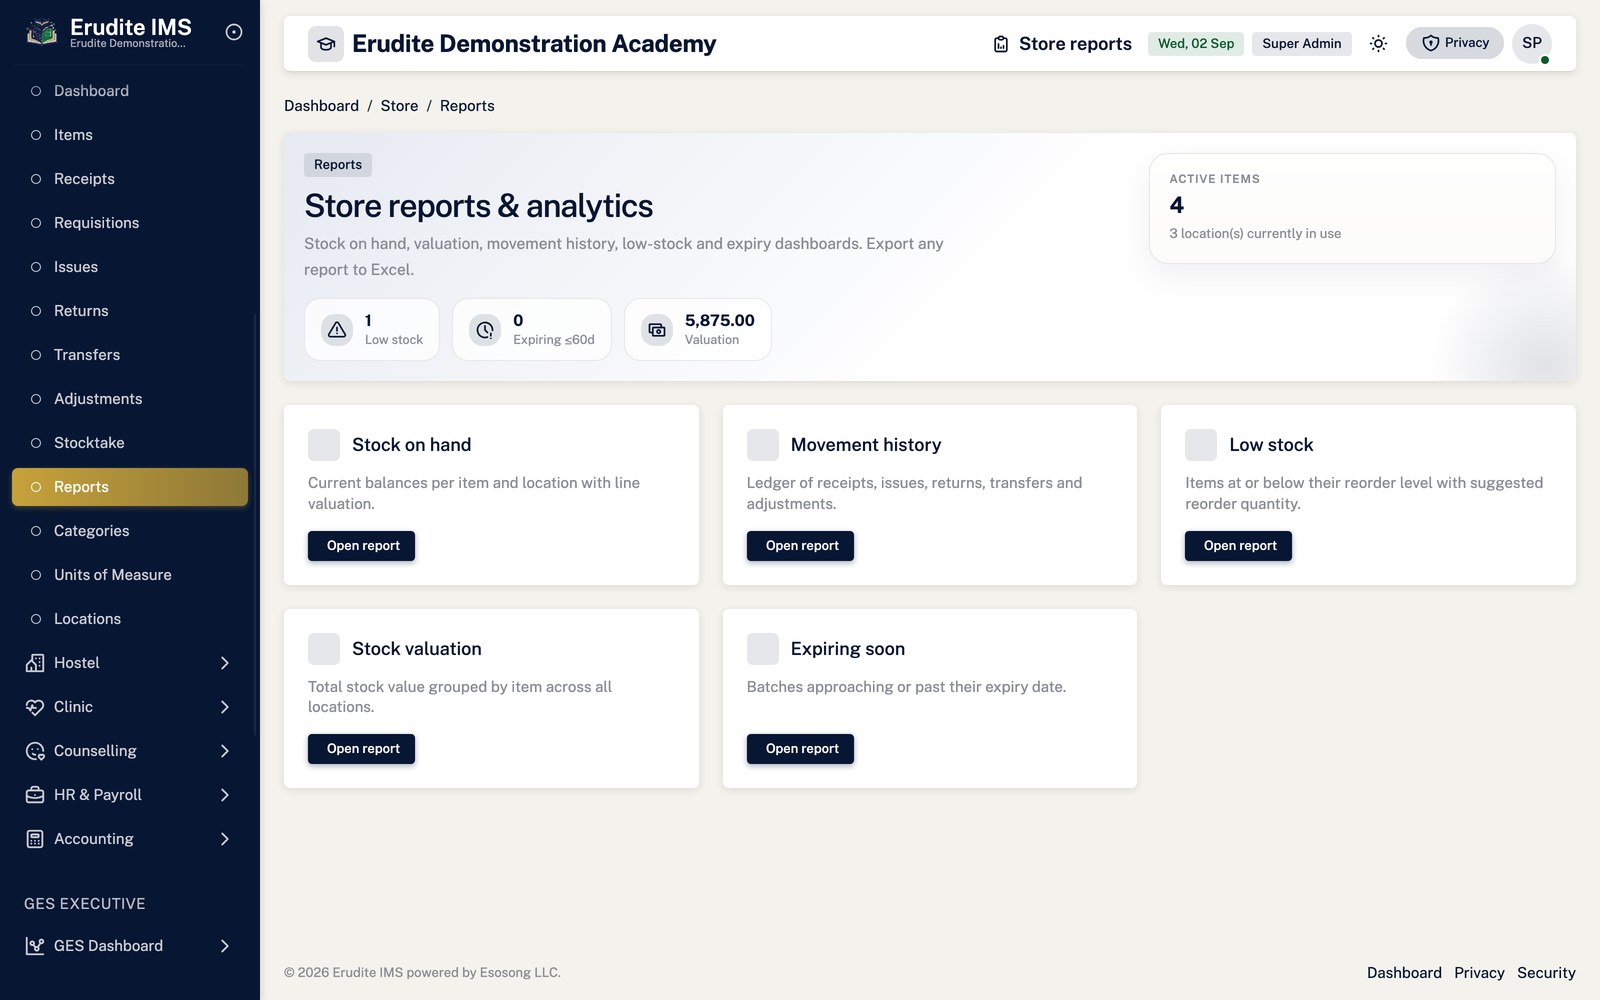Click the GES Dashboard chart icon
Image resolution: width=1600 pixels, height=1000 pixels.
(35, 946)
